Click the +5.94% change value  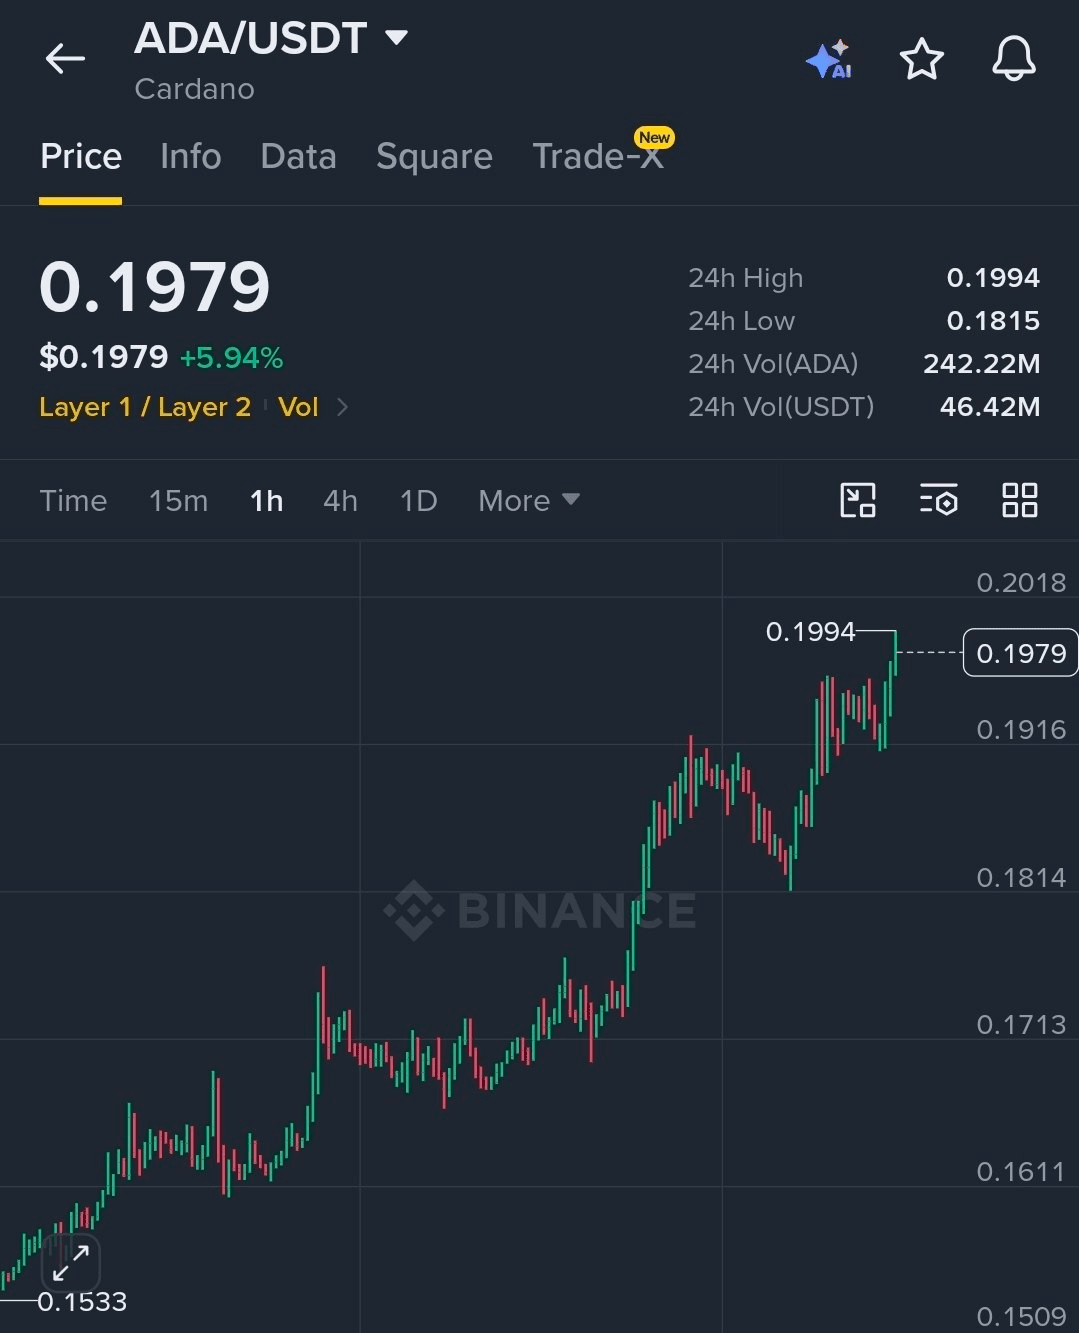[231, 358]
